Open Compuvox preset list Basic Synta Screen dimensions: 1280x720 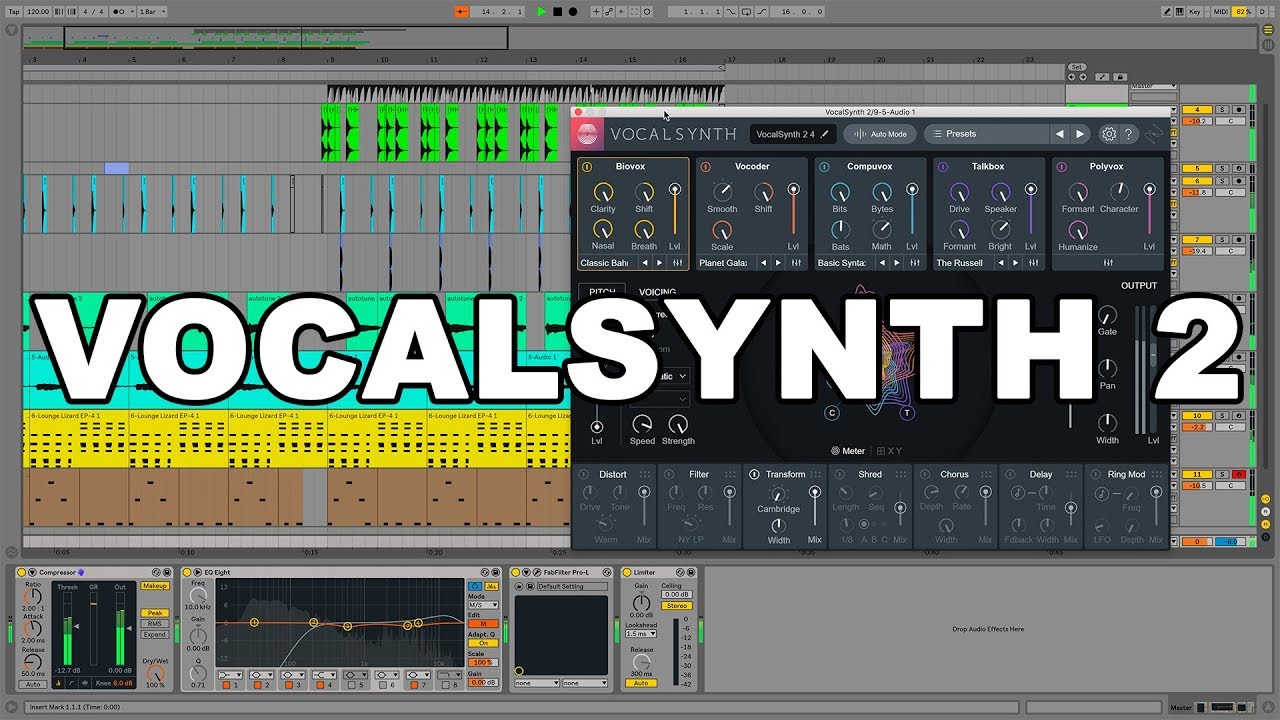[842, 263]
